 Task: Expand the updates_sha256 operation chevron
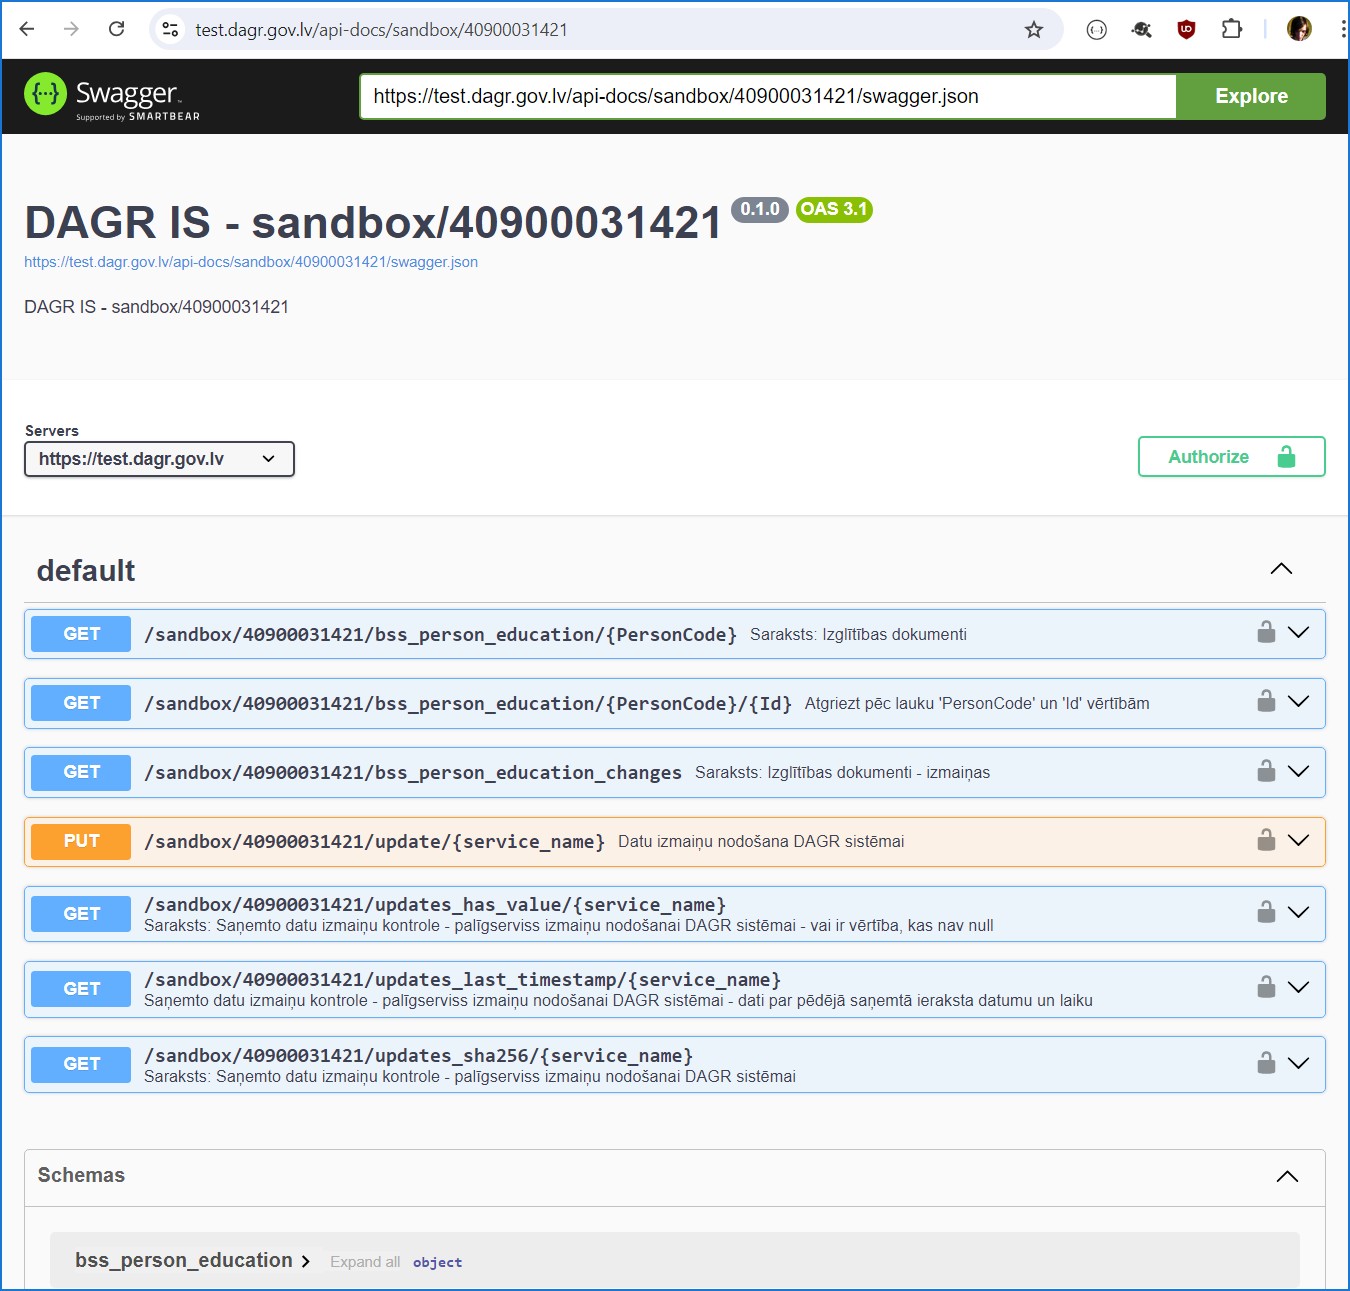1298,1063
